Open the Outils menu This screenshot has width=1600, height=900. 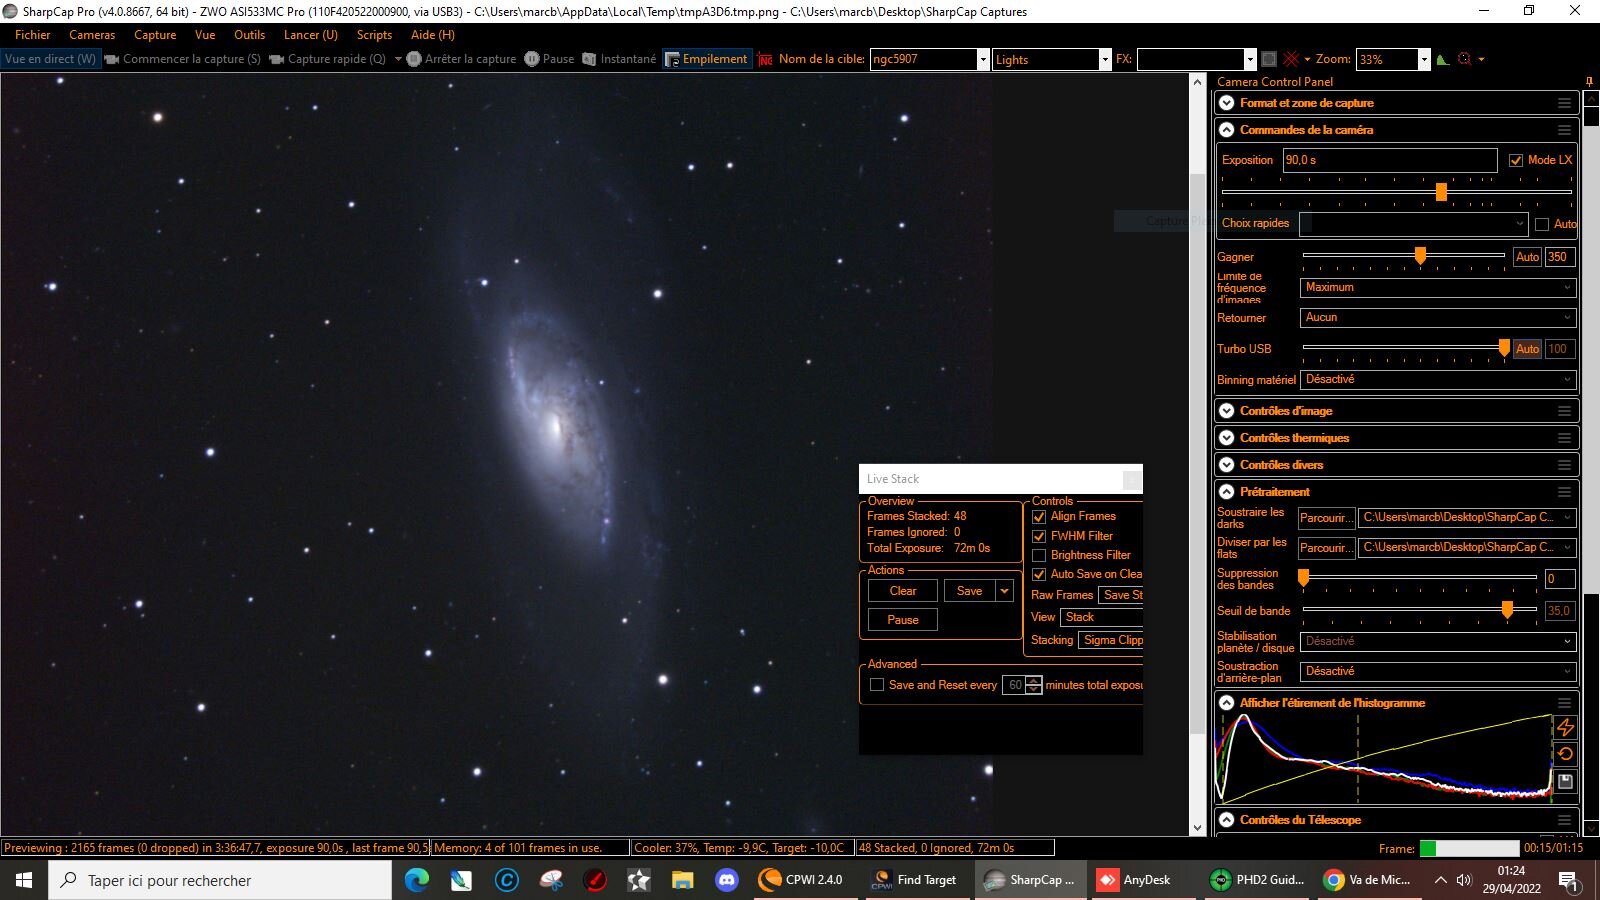tap(249, 35)
